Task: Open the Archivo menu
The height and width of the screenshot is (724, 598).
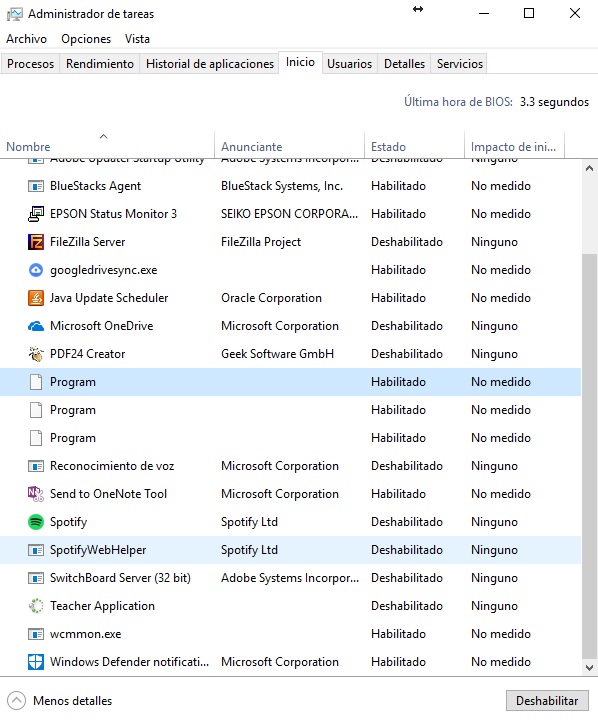Action: pos(26,39)
